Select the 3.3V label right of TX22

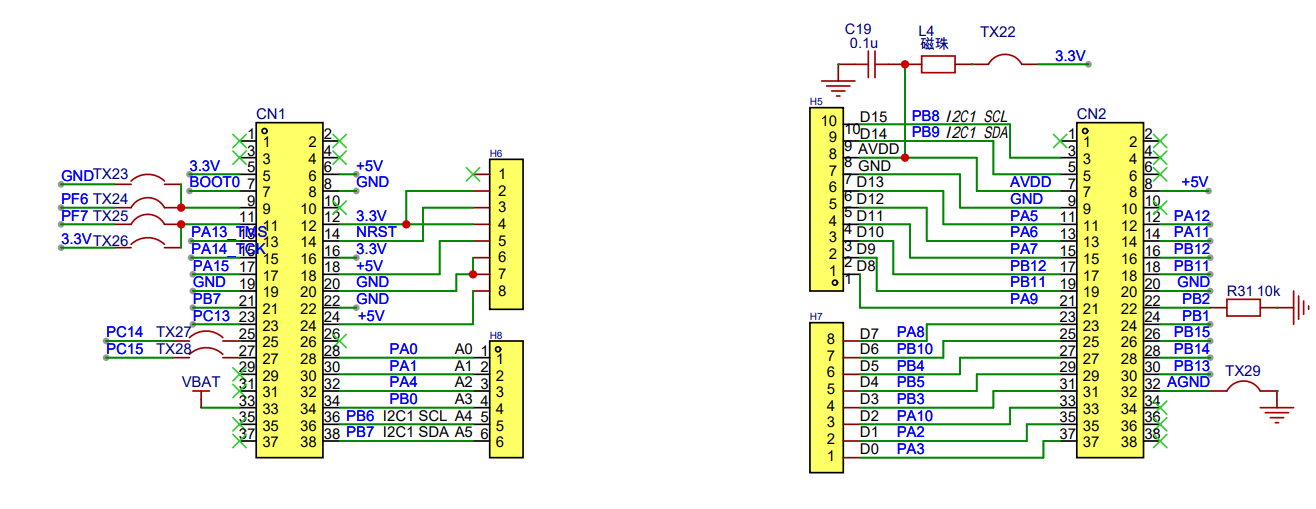[x=1070, y=56]
